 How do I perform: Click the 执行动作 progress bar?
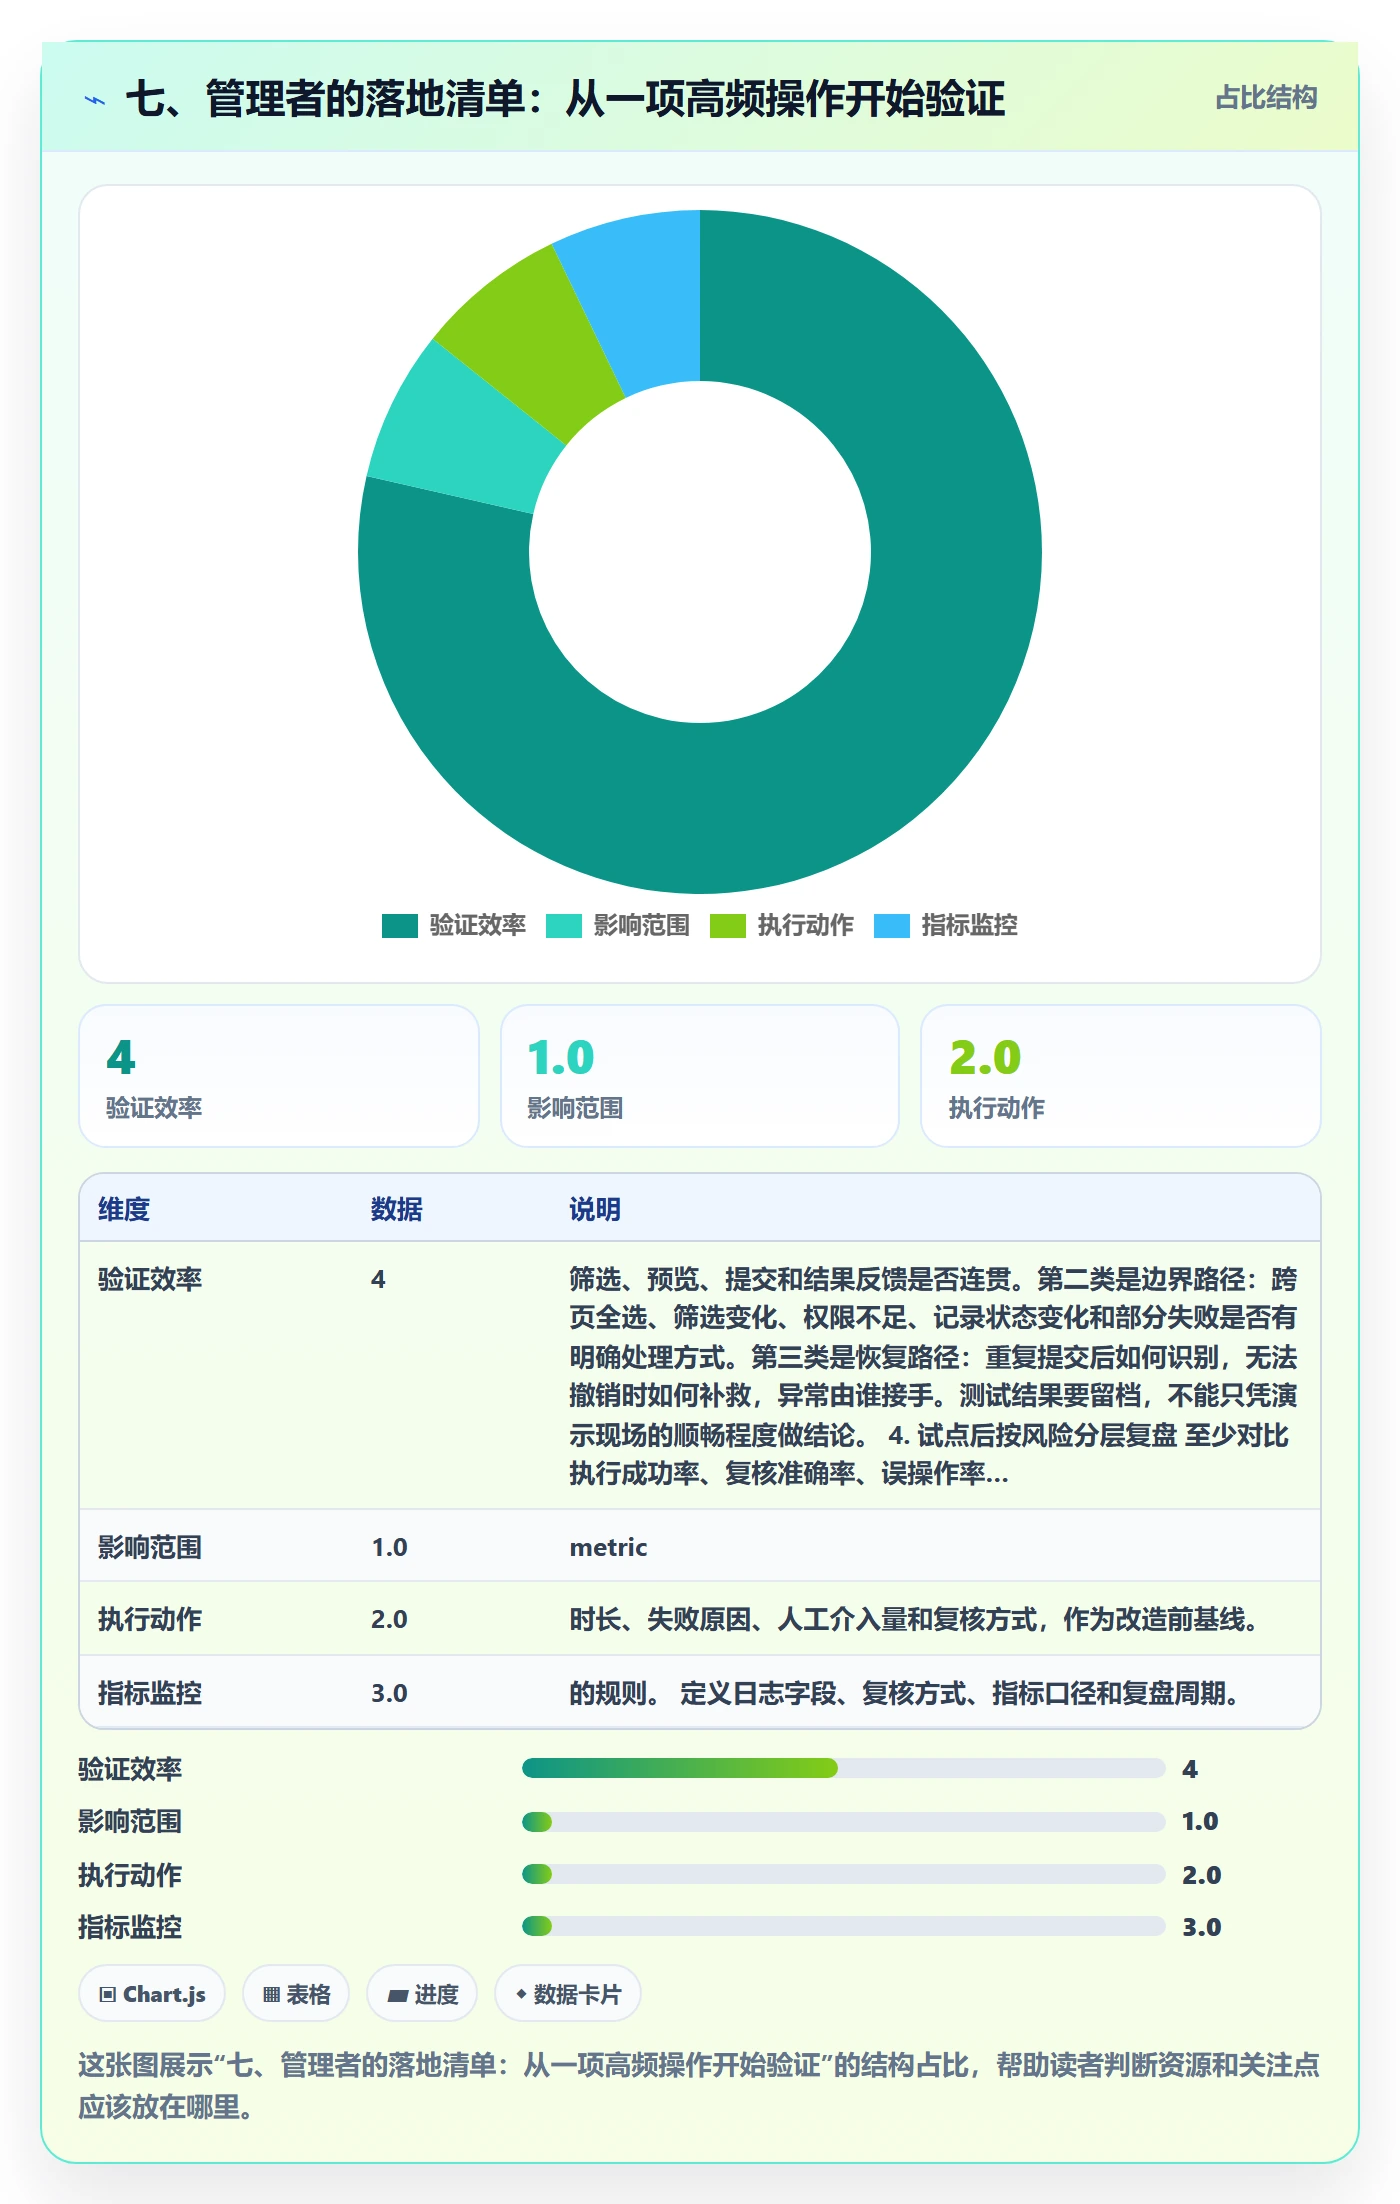pyautogui.click(x=843, y=1874)
